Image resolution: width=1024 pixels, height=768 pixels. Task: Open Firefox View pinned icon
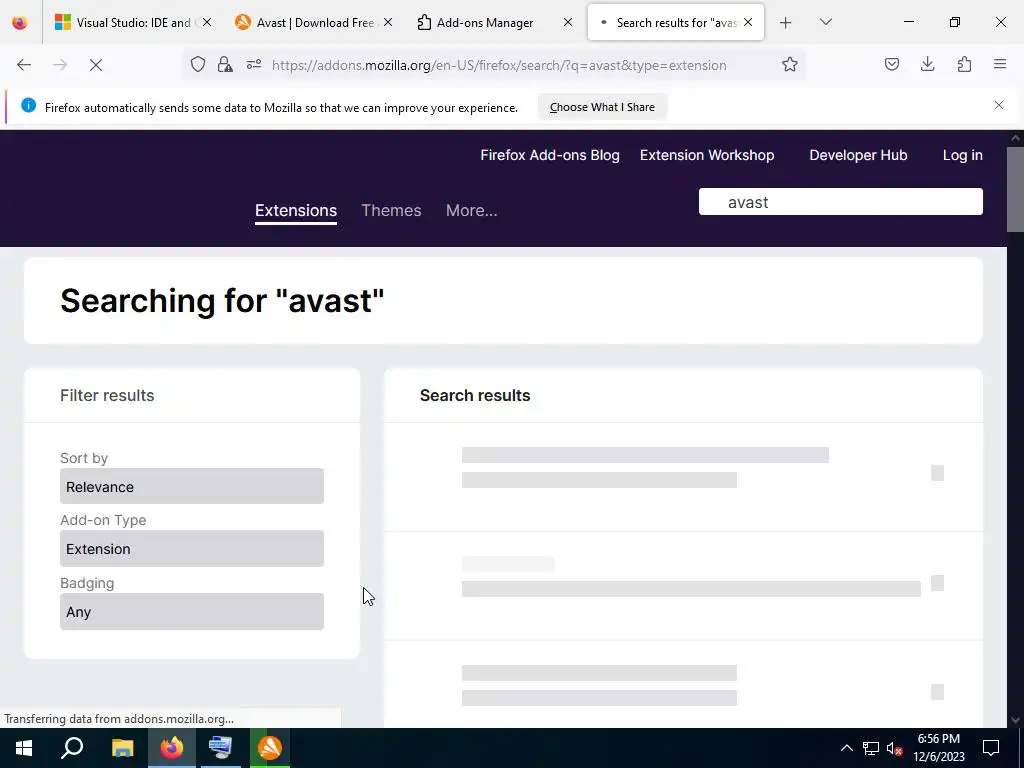pyautogui.click(x=20, y=23)
